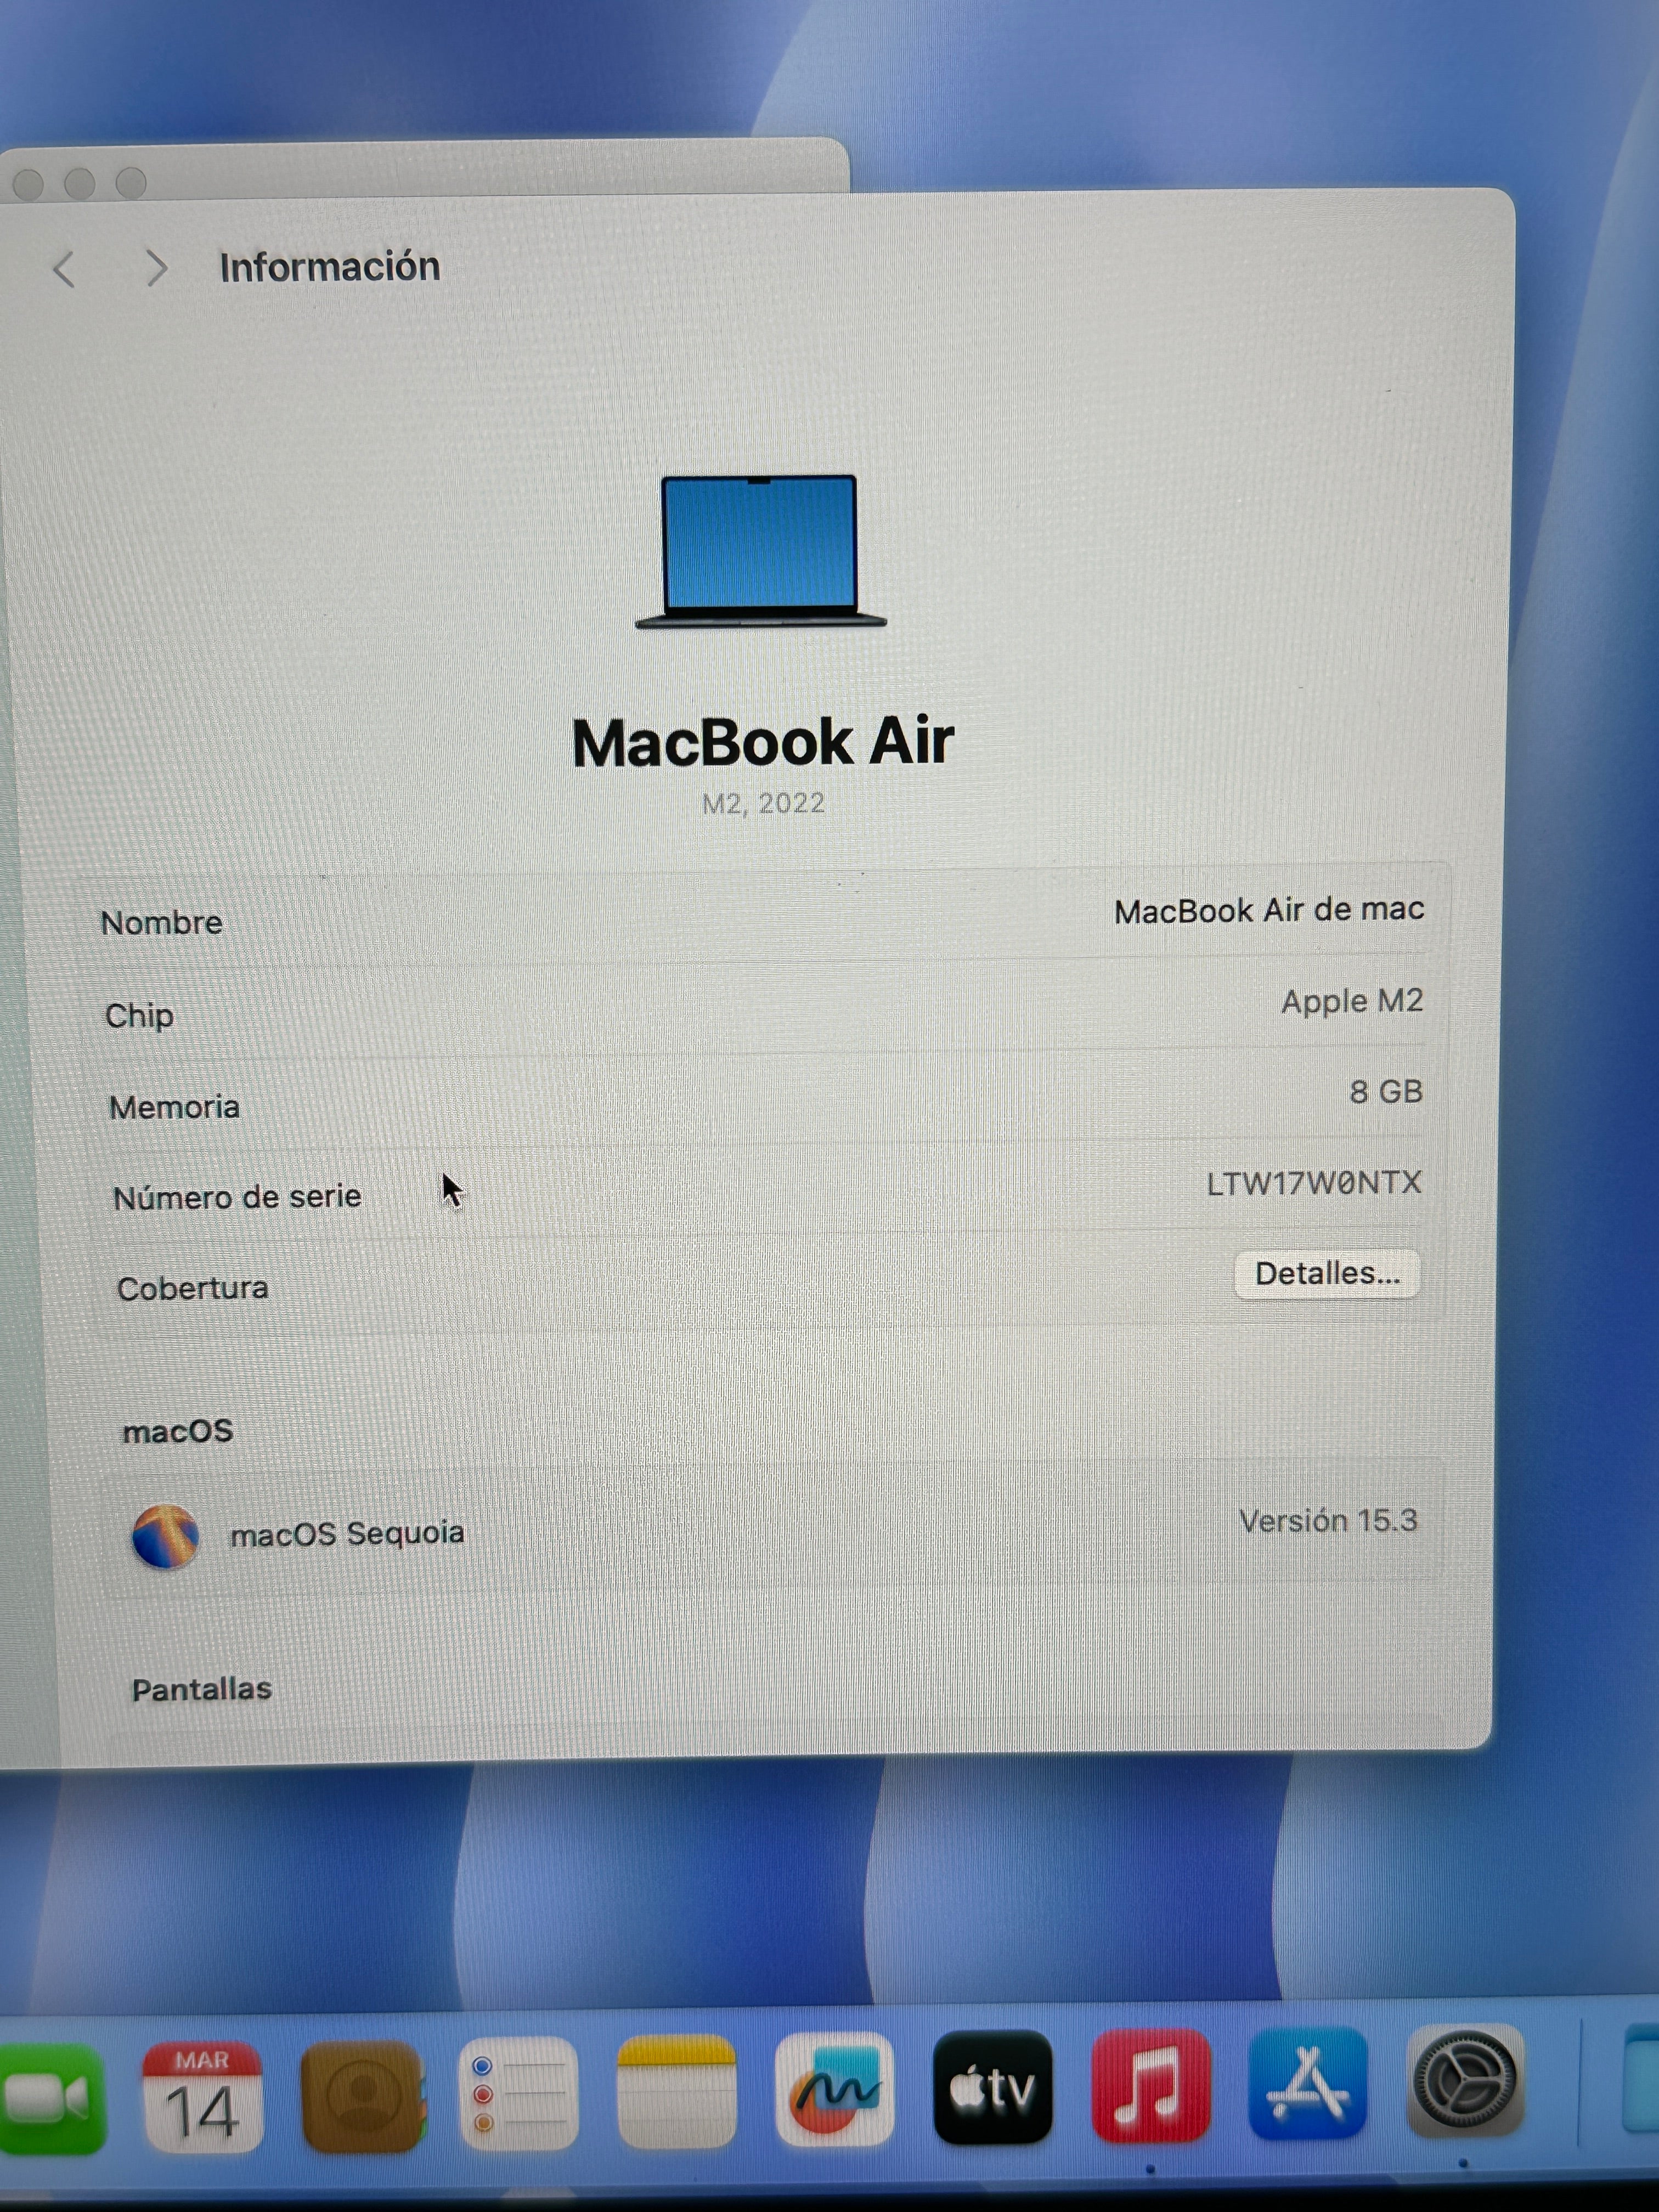Image resolution: width=1659 pixels, height=2212 pixels.
Task: Click the MacBook Air laptop image
Action: (760, 551)
